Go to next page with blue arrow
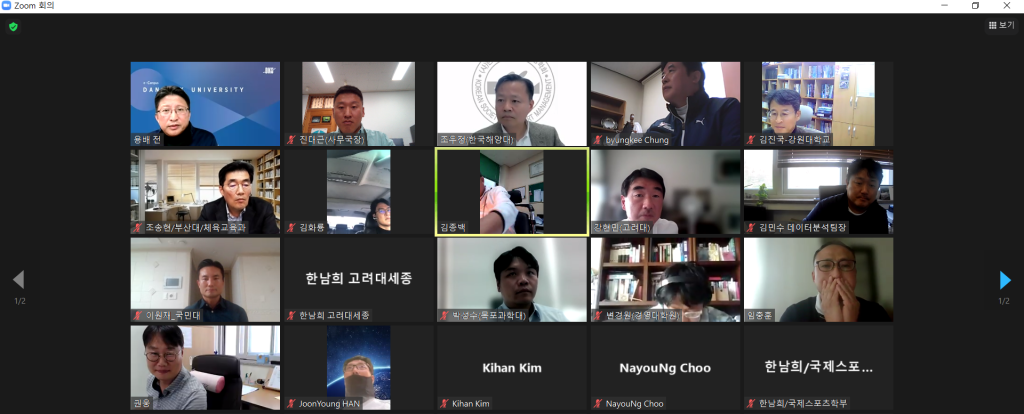1024x414 pixels. [1005, 280]
